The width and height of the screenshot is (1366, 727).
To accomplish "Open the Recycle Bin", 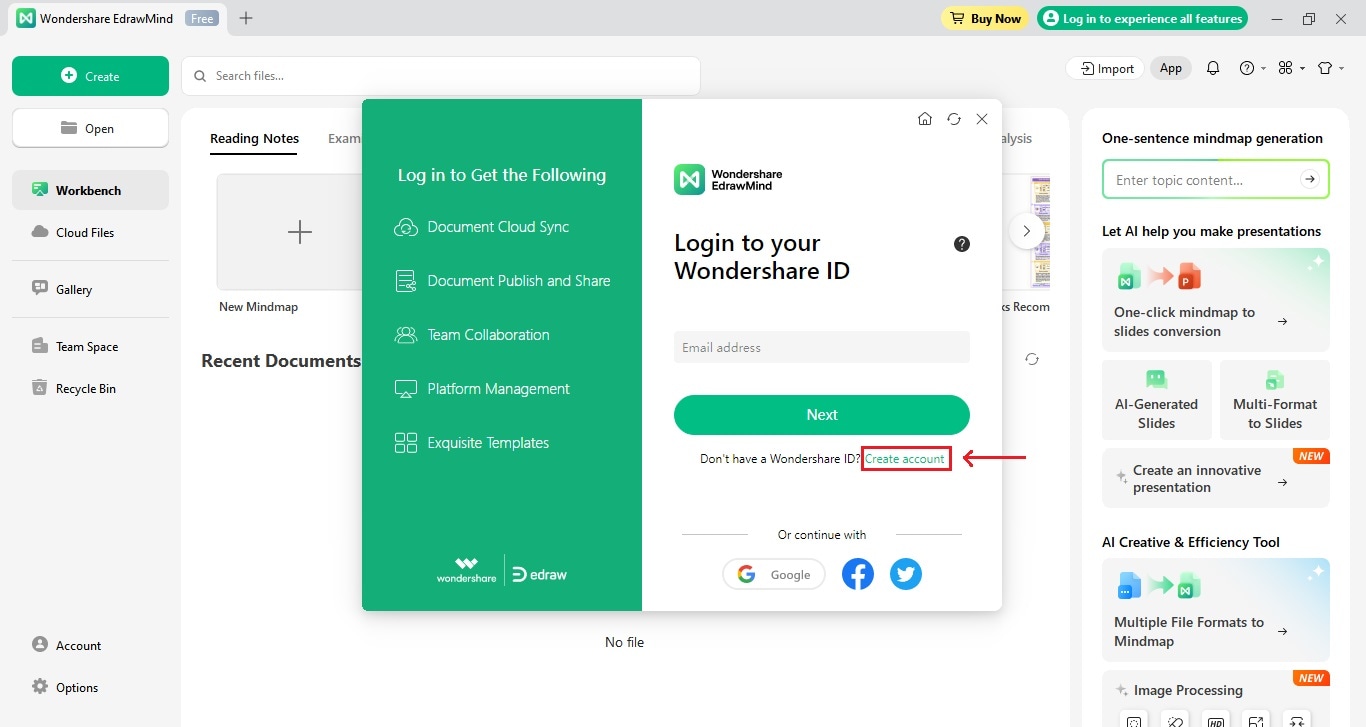I will coord(90,388).
